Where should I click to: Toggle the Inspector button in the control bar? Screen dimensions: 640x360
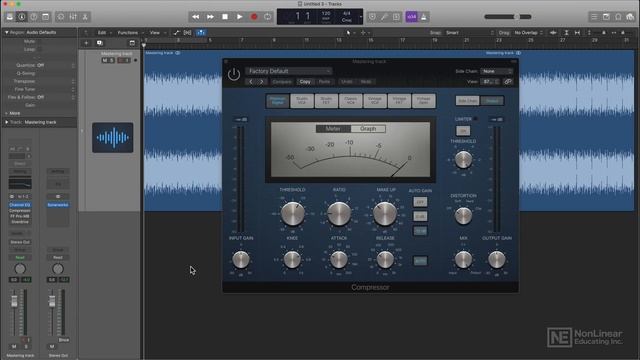[22, 17]
